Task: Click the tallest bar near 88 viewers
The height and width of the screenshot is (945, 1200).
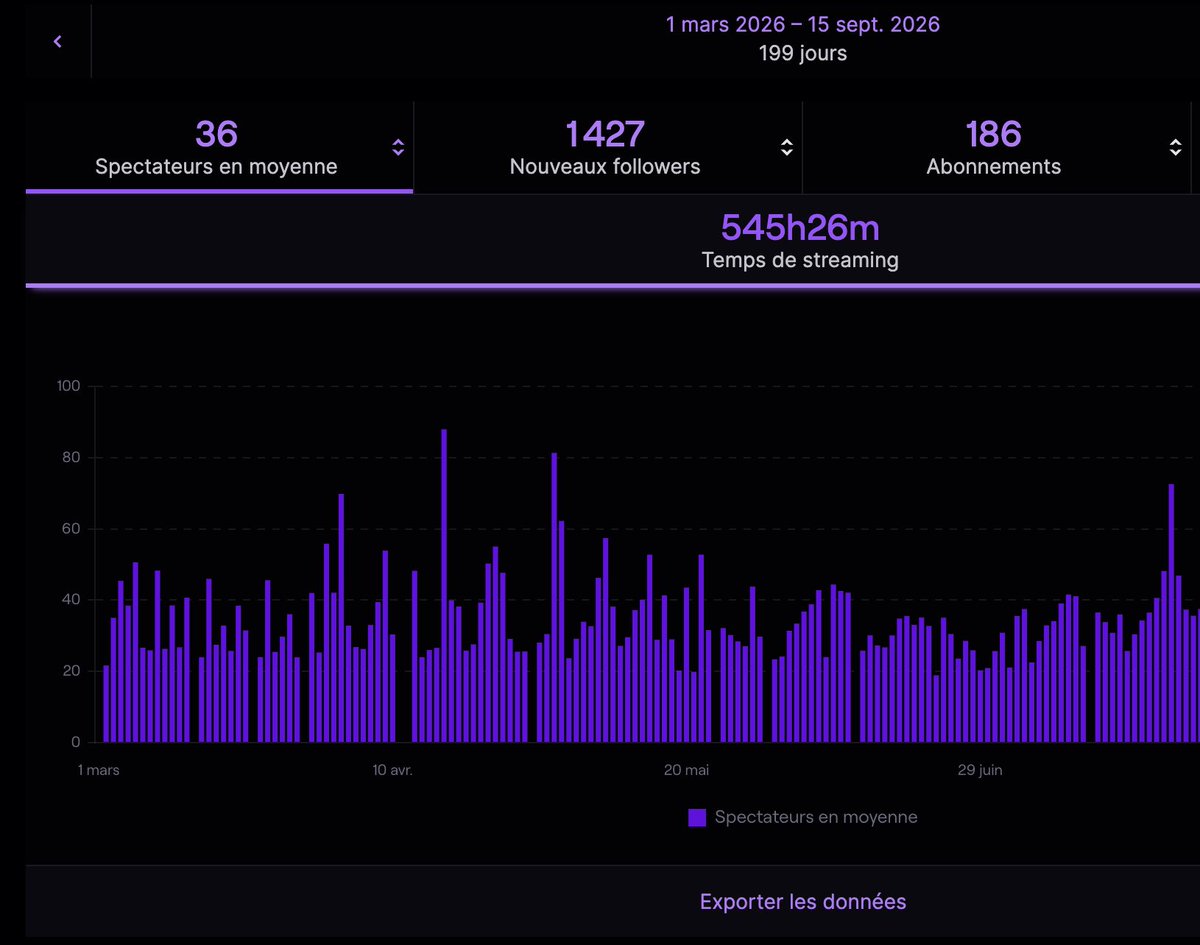Action: coord(444,586)
